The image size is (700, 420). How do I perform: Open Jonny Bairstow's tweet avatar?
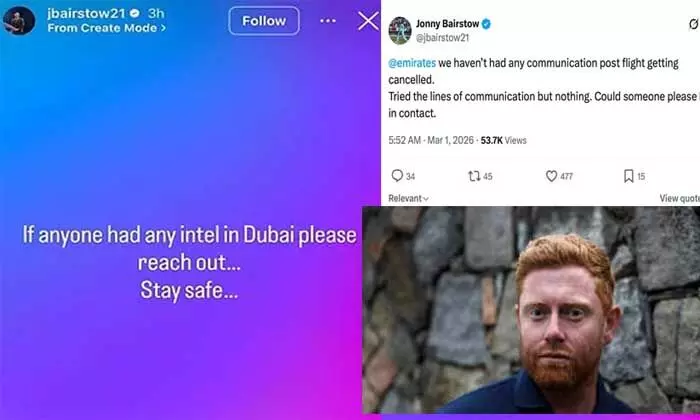point(400,30)
